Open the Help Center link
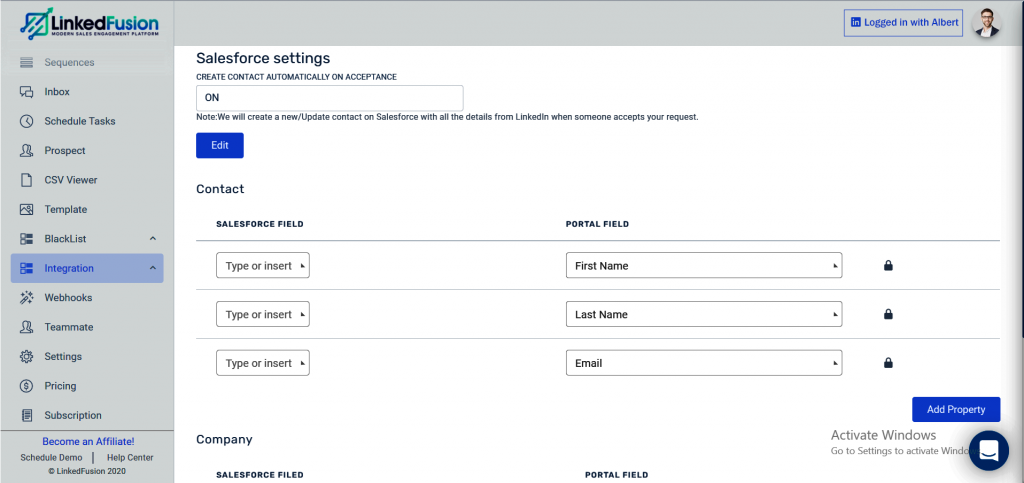Viewport: 1024px width, 483px height. click(x=130, y=458)
